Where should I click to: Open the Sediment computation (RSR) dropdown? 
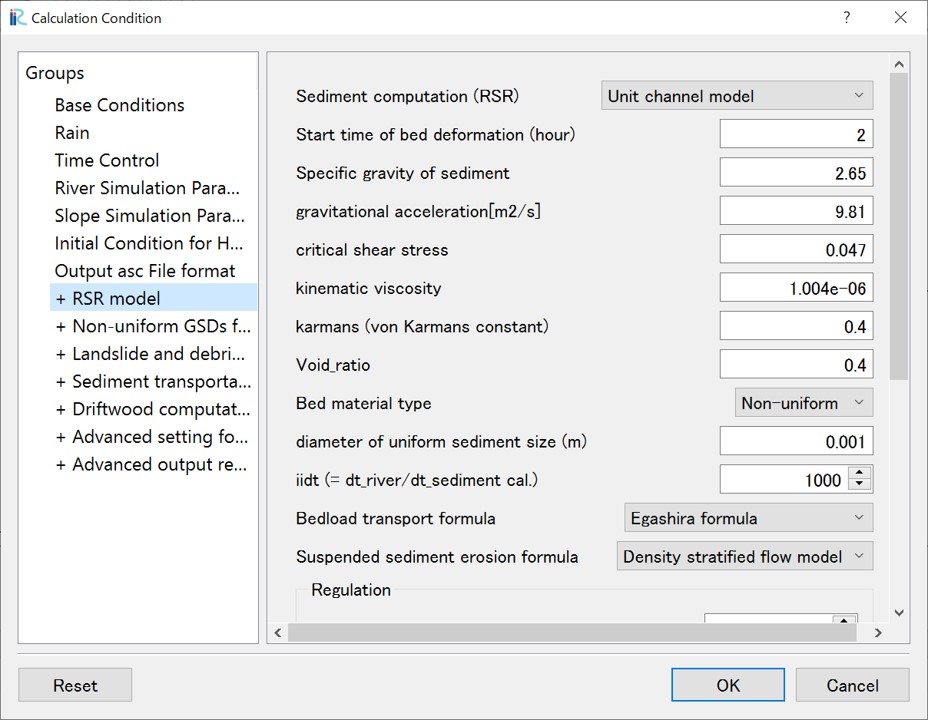737,96
